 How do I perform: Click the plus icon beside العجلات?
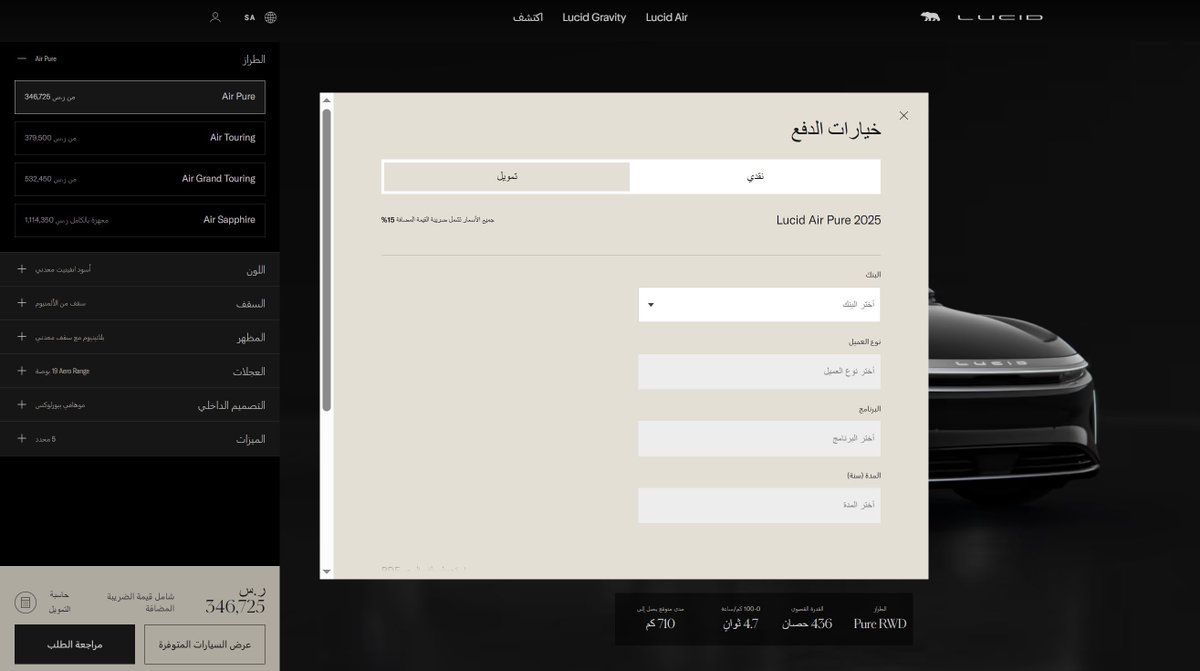coord(22,371)
